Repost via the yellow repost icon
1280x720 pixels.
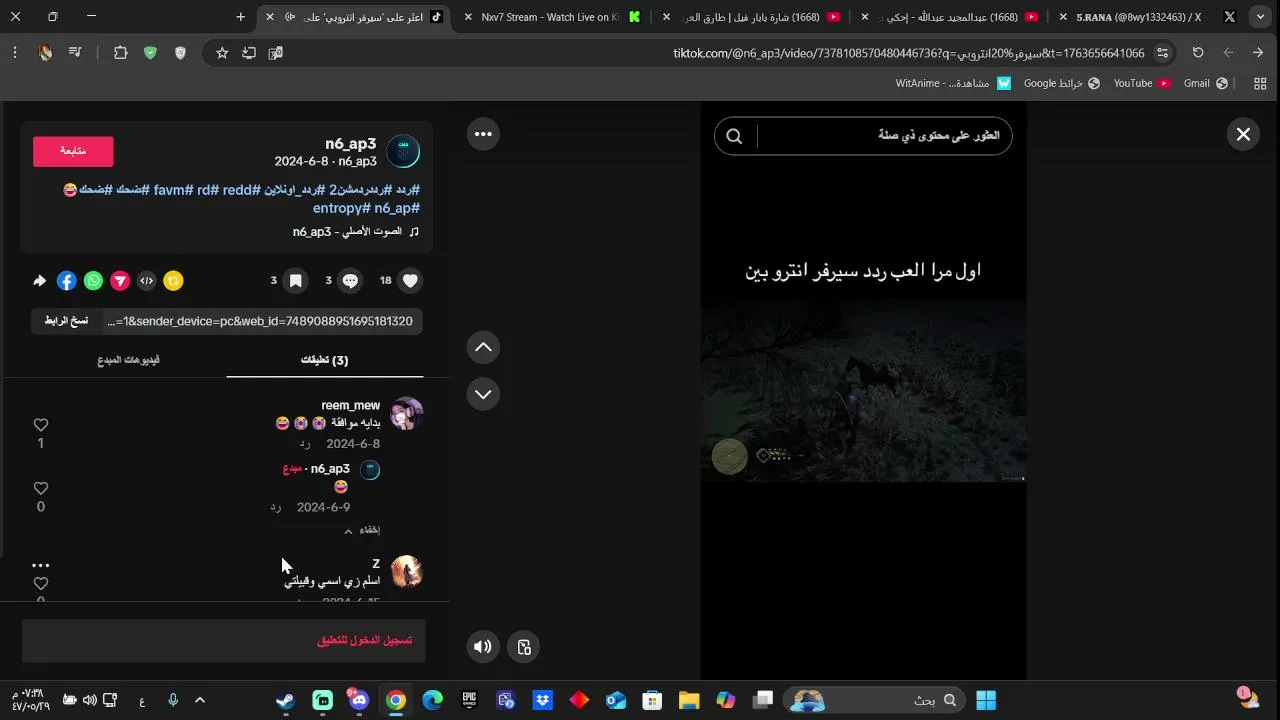(173, 281)
